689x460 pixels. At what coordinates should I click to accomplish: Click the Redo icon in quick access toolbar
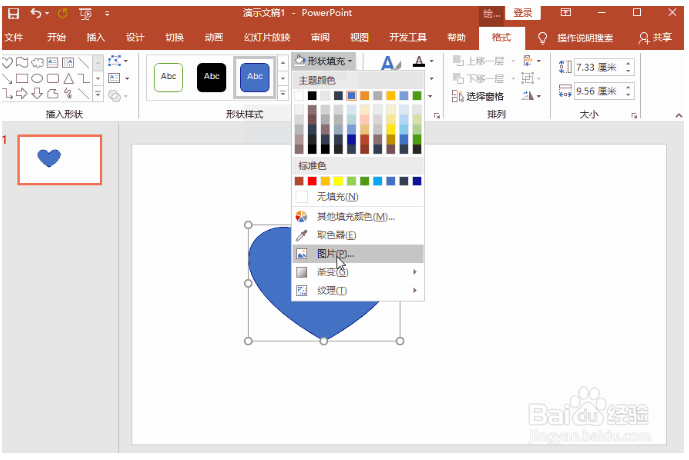(63, 13)
